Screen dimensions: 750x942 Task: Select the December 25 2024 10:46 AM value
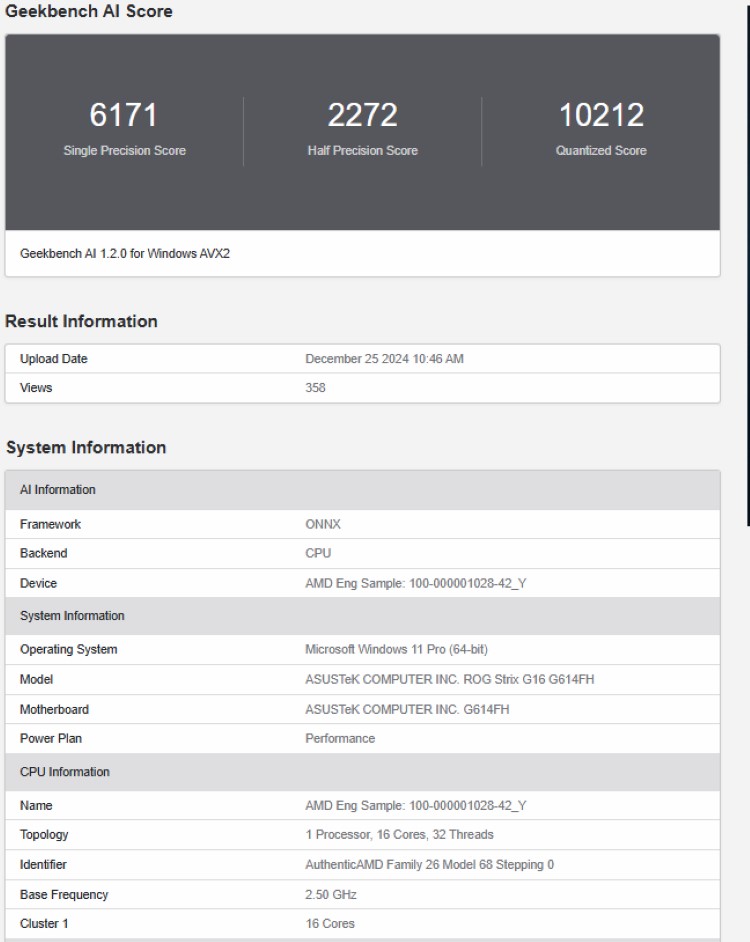coord(385,359)
